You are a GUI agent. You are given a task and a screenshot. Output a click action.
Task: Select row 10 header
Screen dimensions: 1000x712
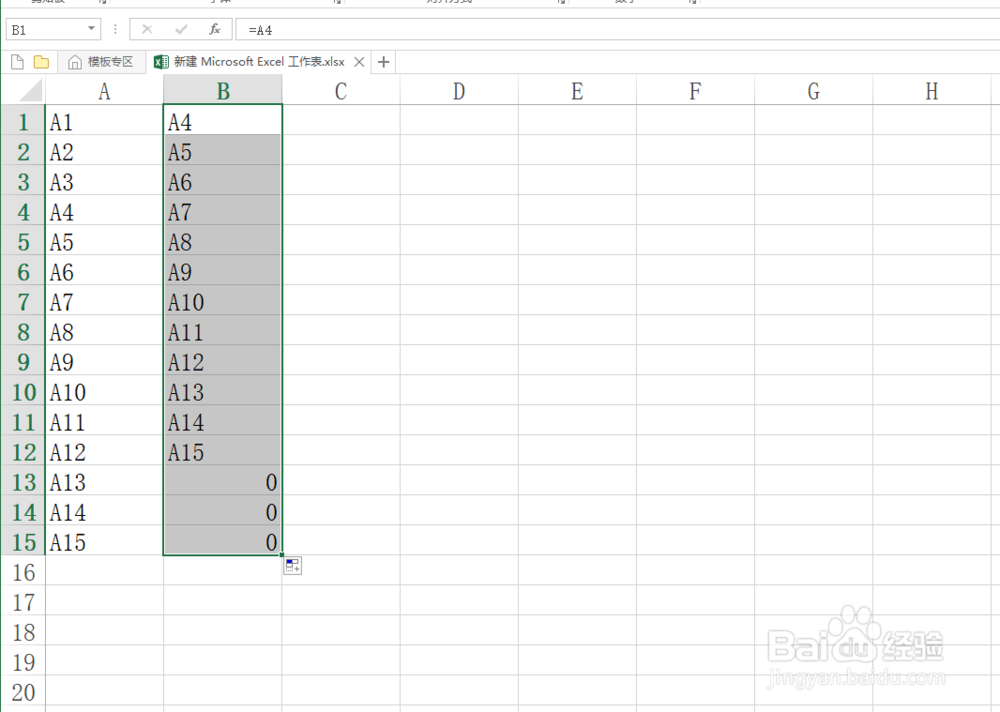pyautogui.click(x=23, y=390)
